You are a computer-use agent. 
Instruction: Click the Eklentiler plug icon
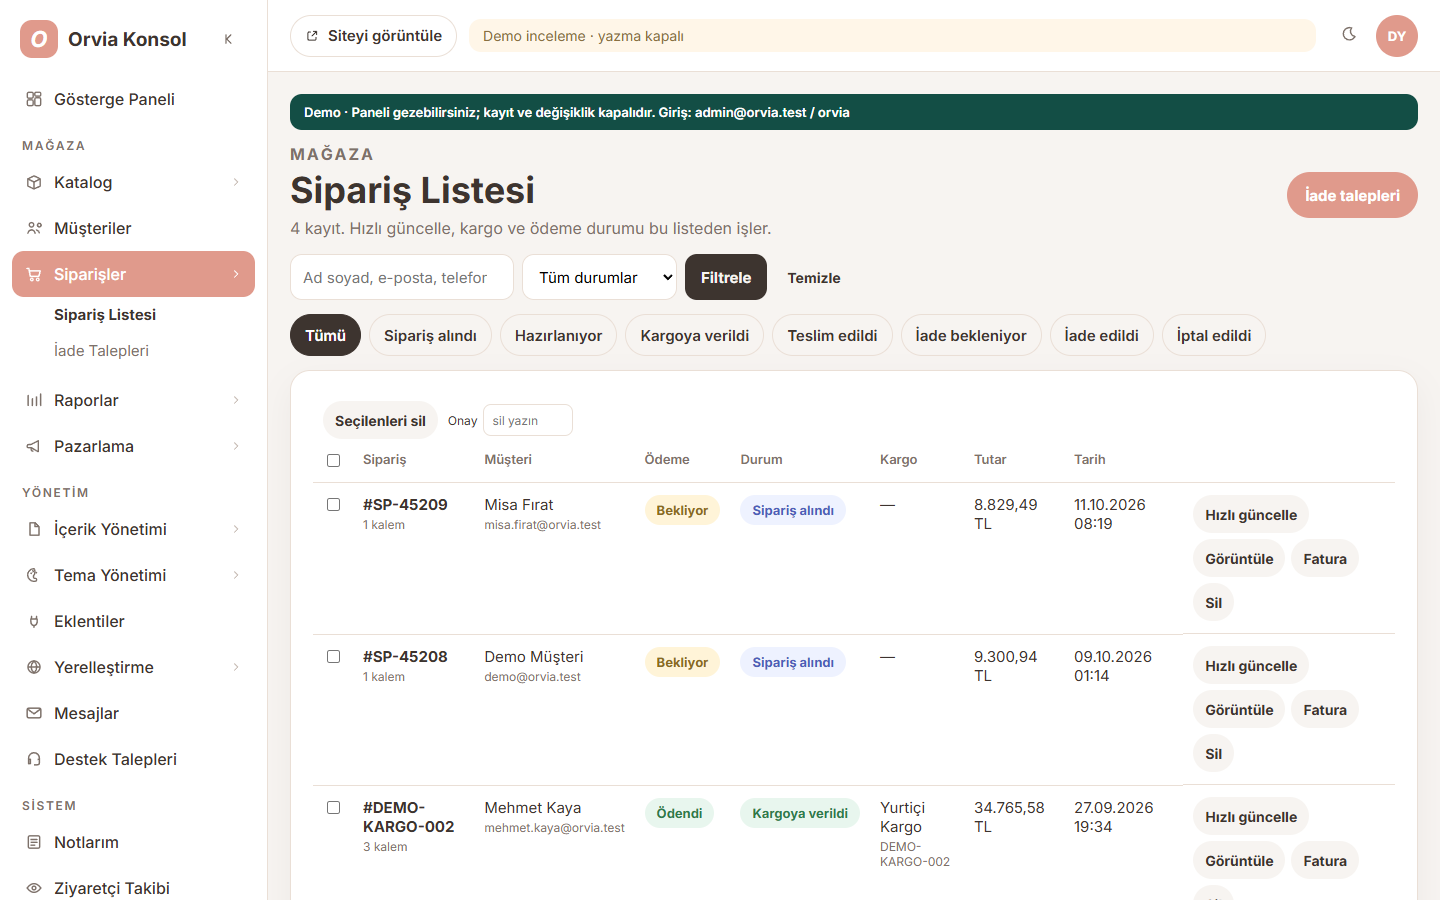(x=34, y=621)
